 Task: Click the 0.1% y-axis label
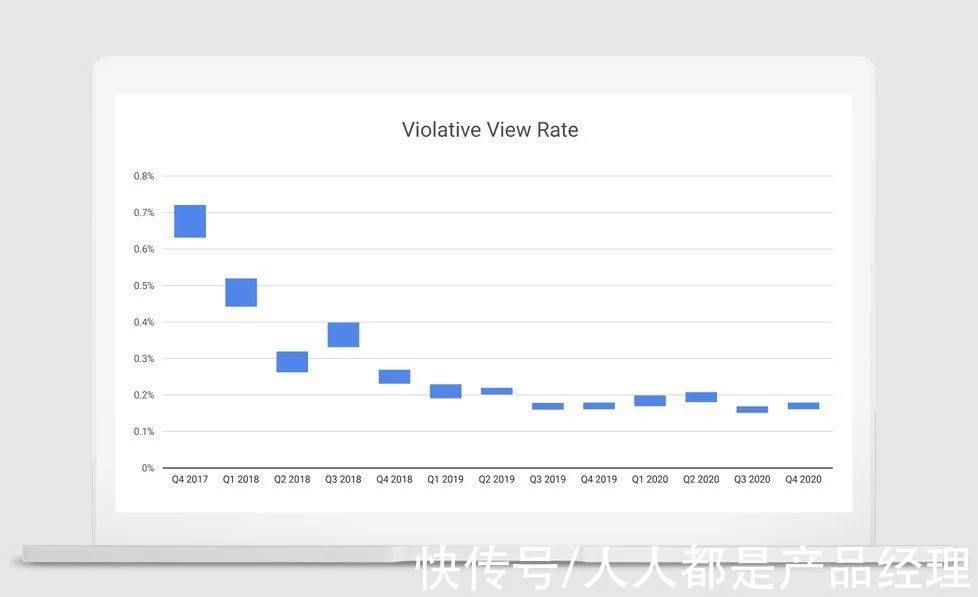(x=143, y=432)
